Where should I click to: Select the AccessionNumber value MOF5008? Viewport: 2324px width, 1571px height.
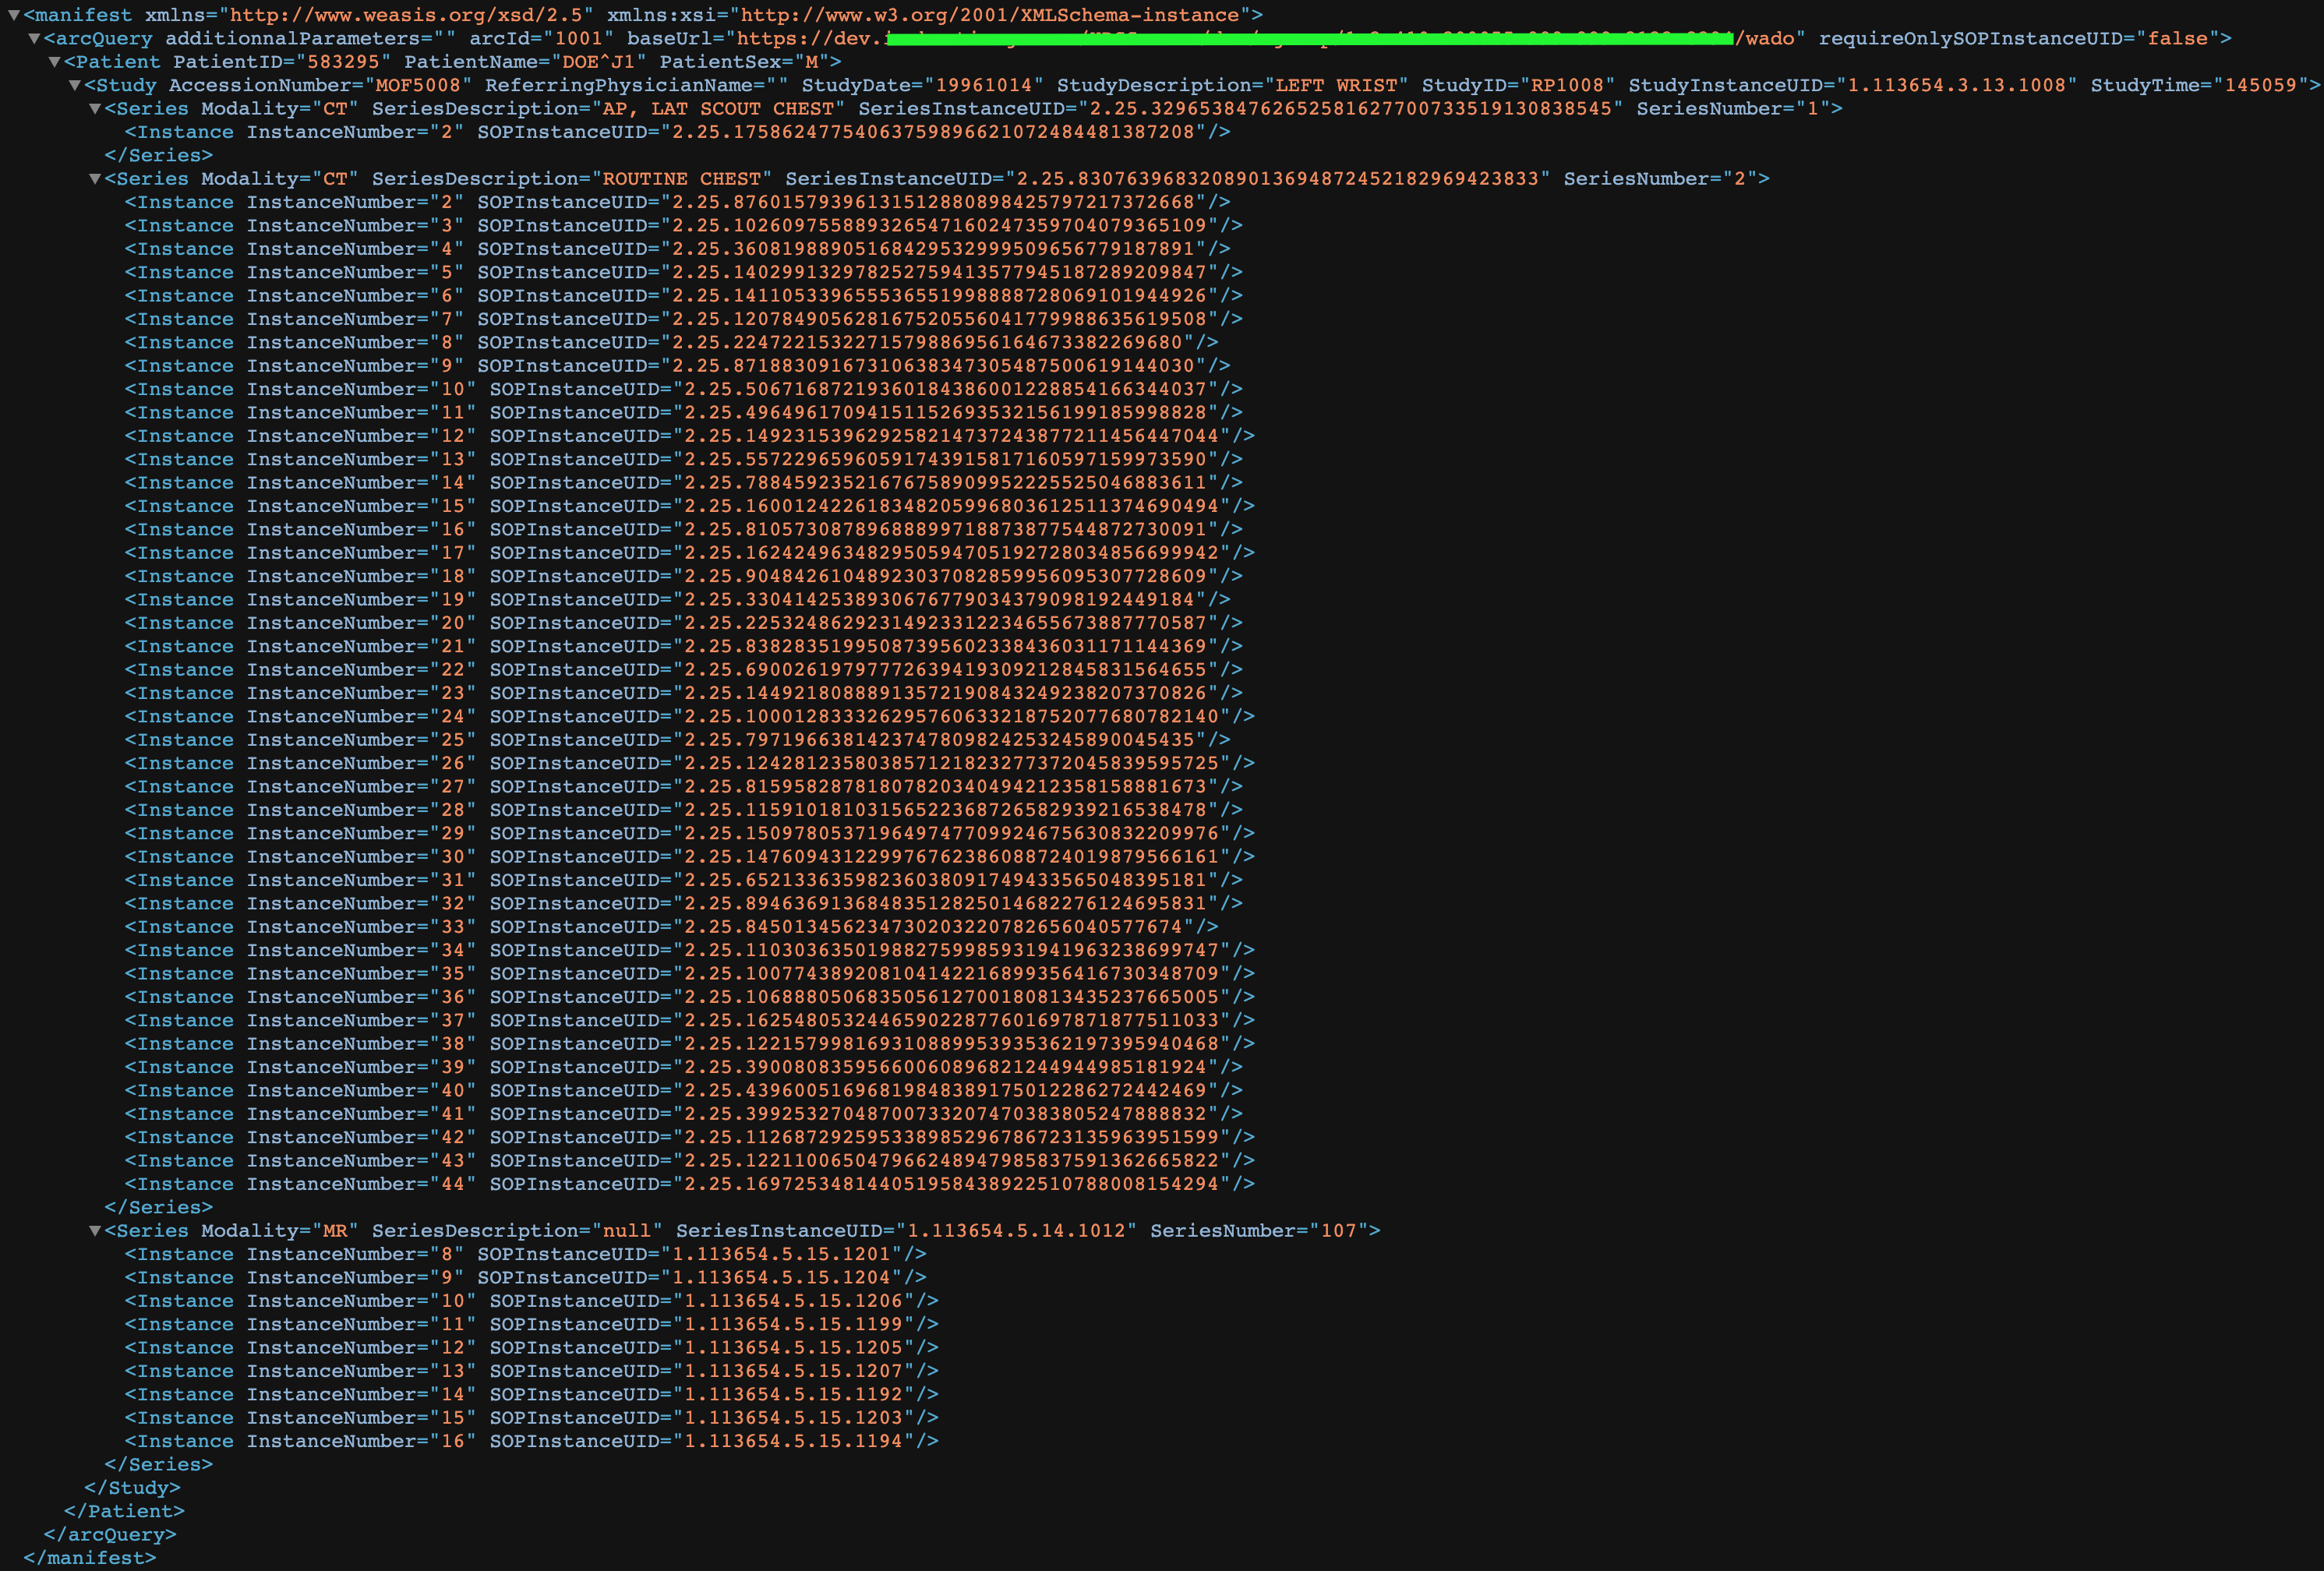pos(419,85)
